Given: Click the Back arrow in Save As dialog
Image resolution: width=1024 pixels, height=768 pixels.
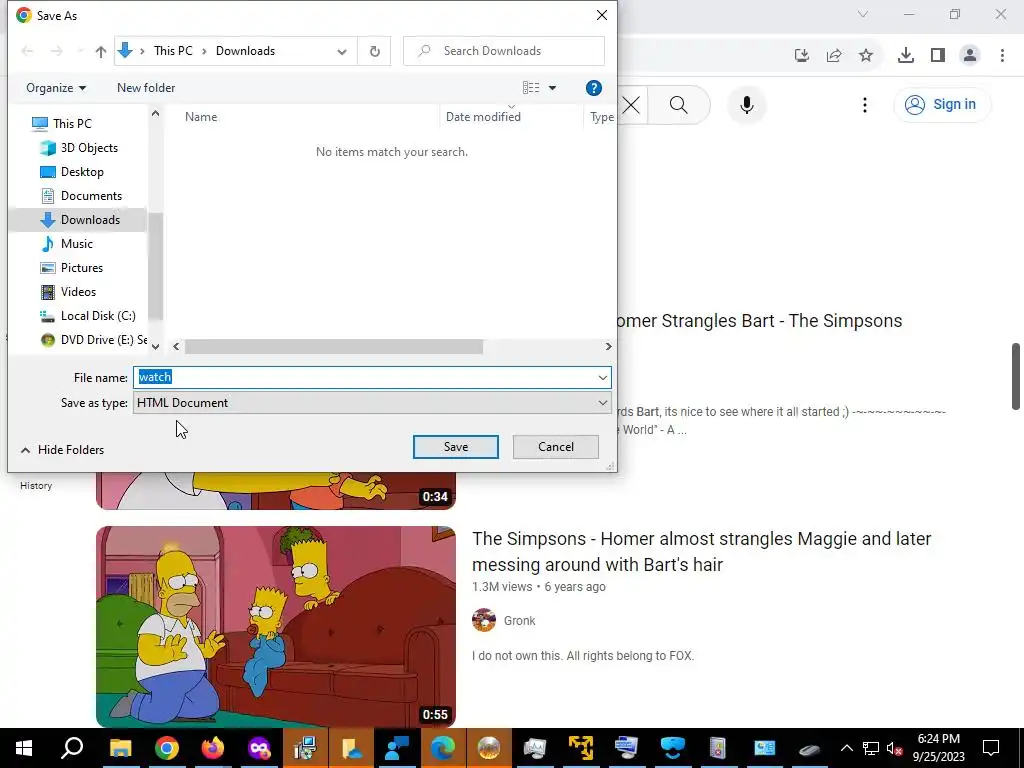Looking at the screenshot, I should tap(27, 51).
